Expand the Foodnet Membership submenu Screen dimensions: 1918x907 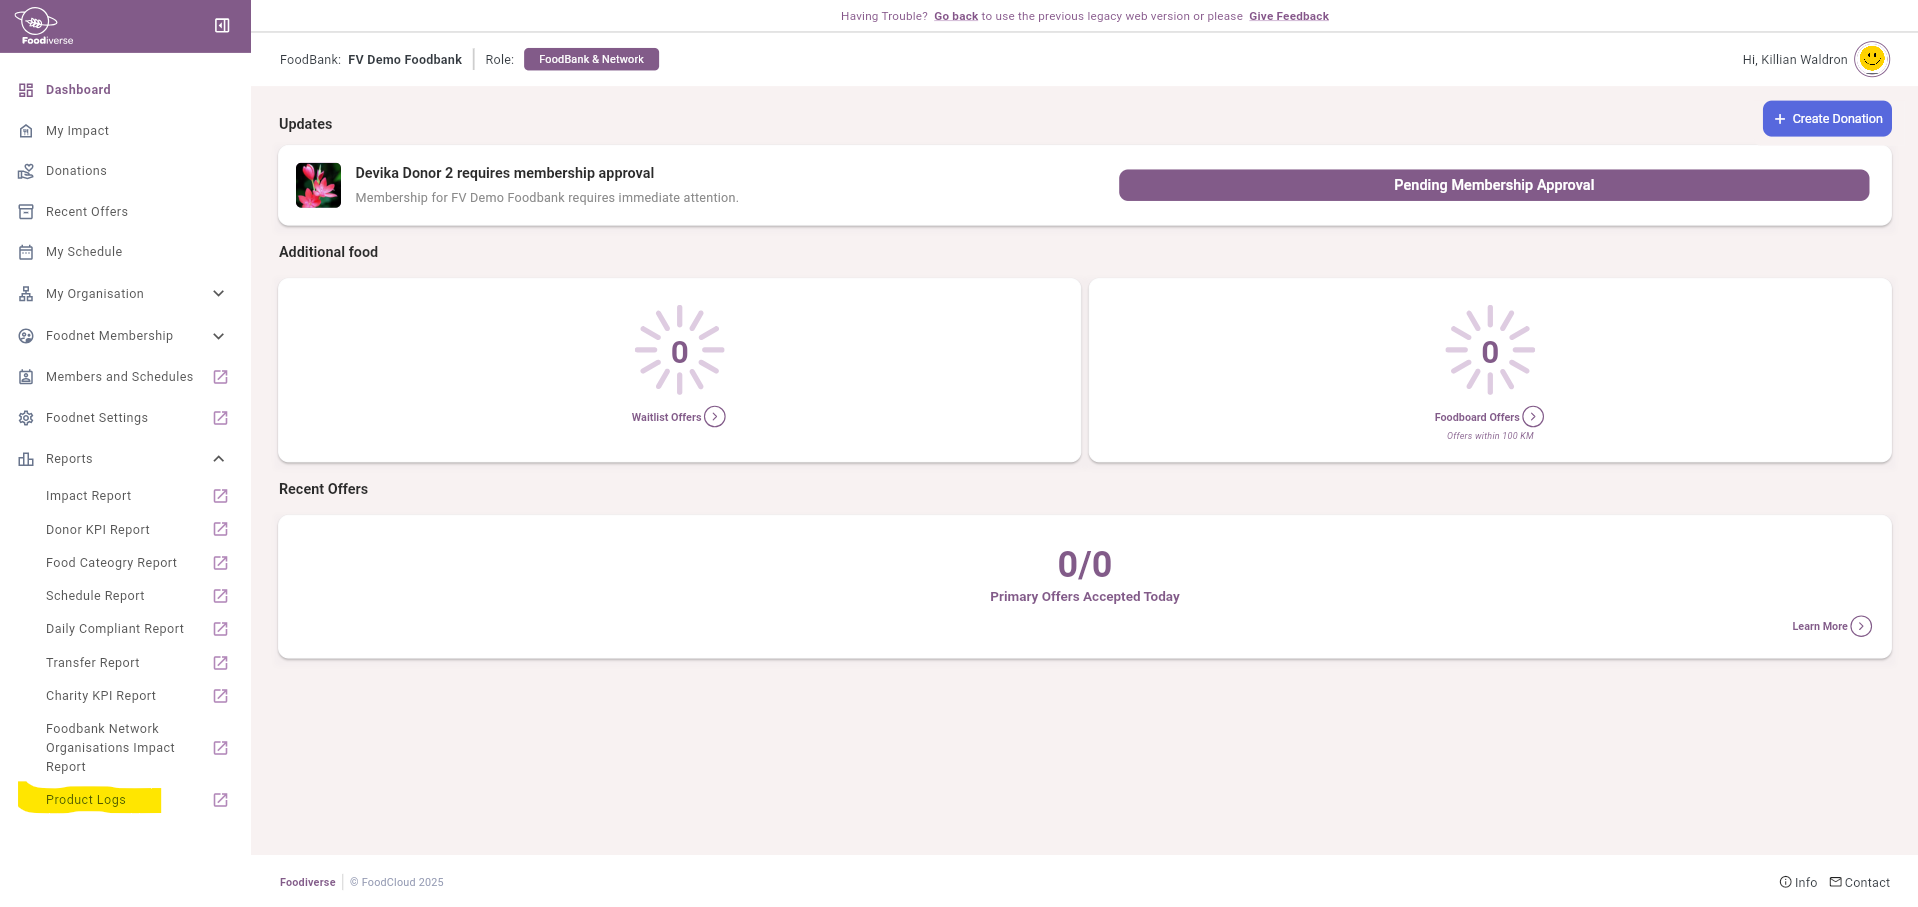coord(219,336)
